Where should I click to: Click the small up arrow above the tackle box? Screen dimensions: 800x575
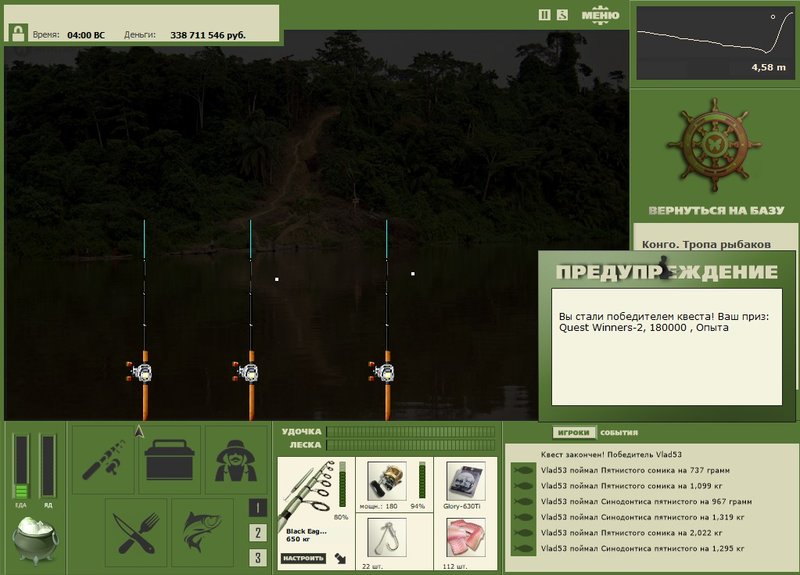139,432
